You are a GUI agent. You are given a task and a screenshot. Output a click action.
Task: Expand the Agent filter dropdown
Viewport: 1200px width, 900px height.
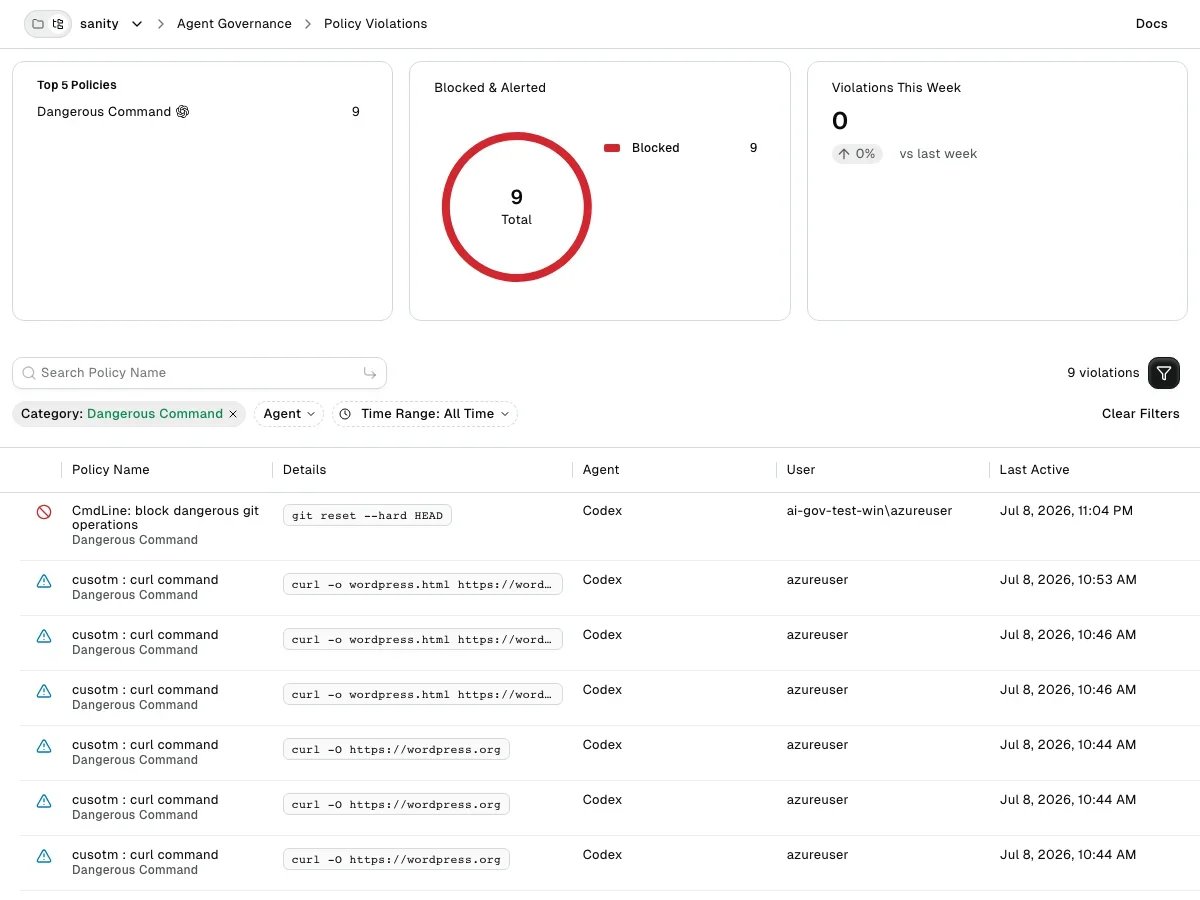tap(289, 414)
